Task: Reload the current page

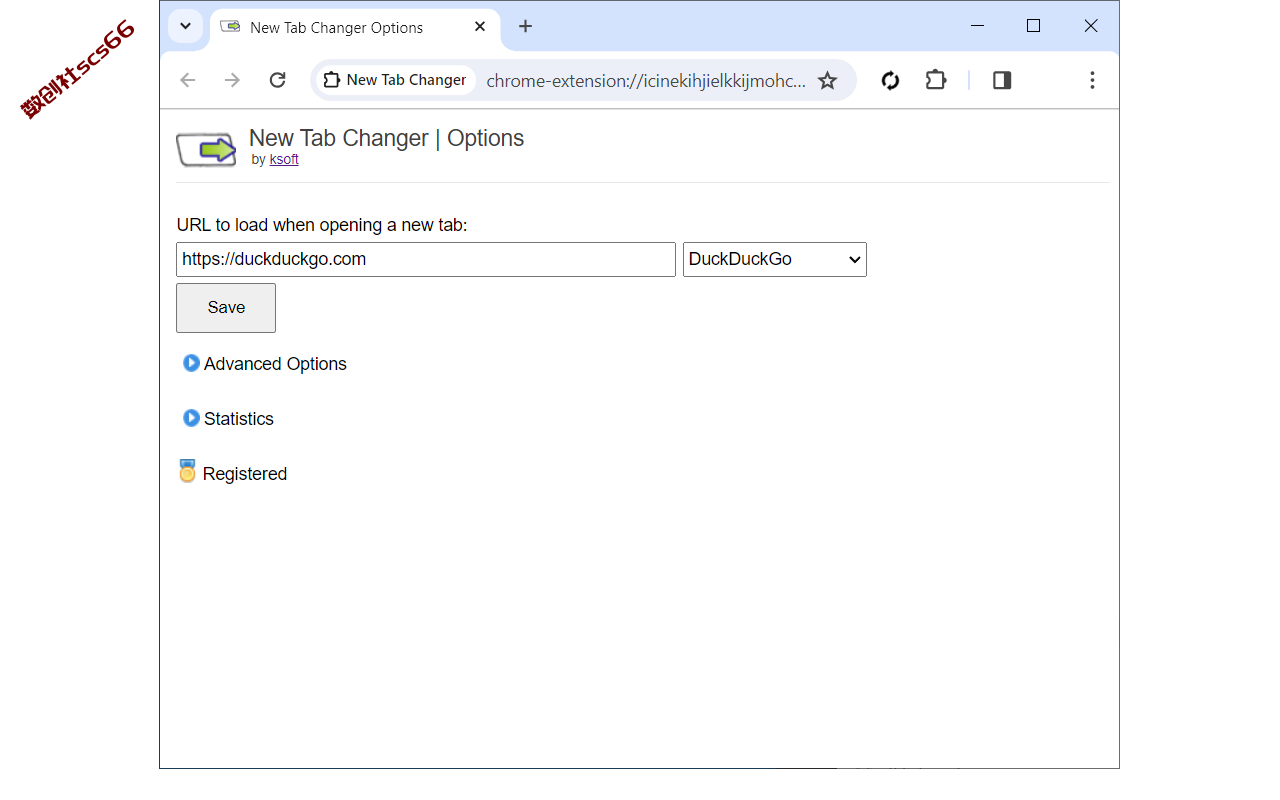Action: pyautogui.click(x=278, y=80)
